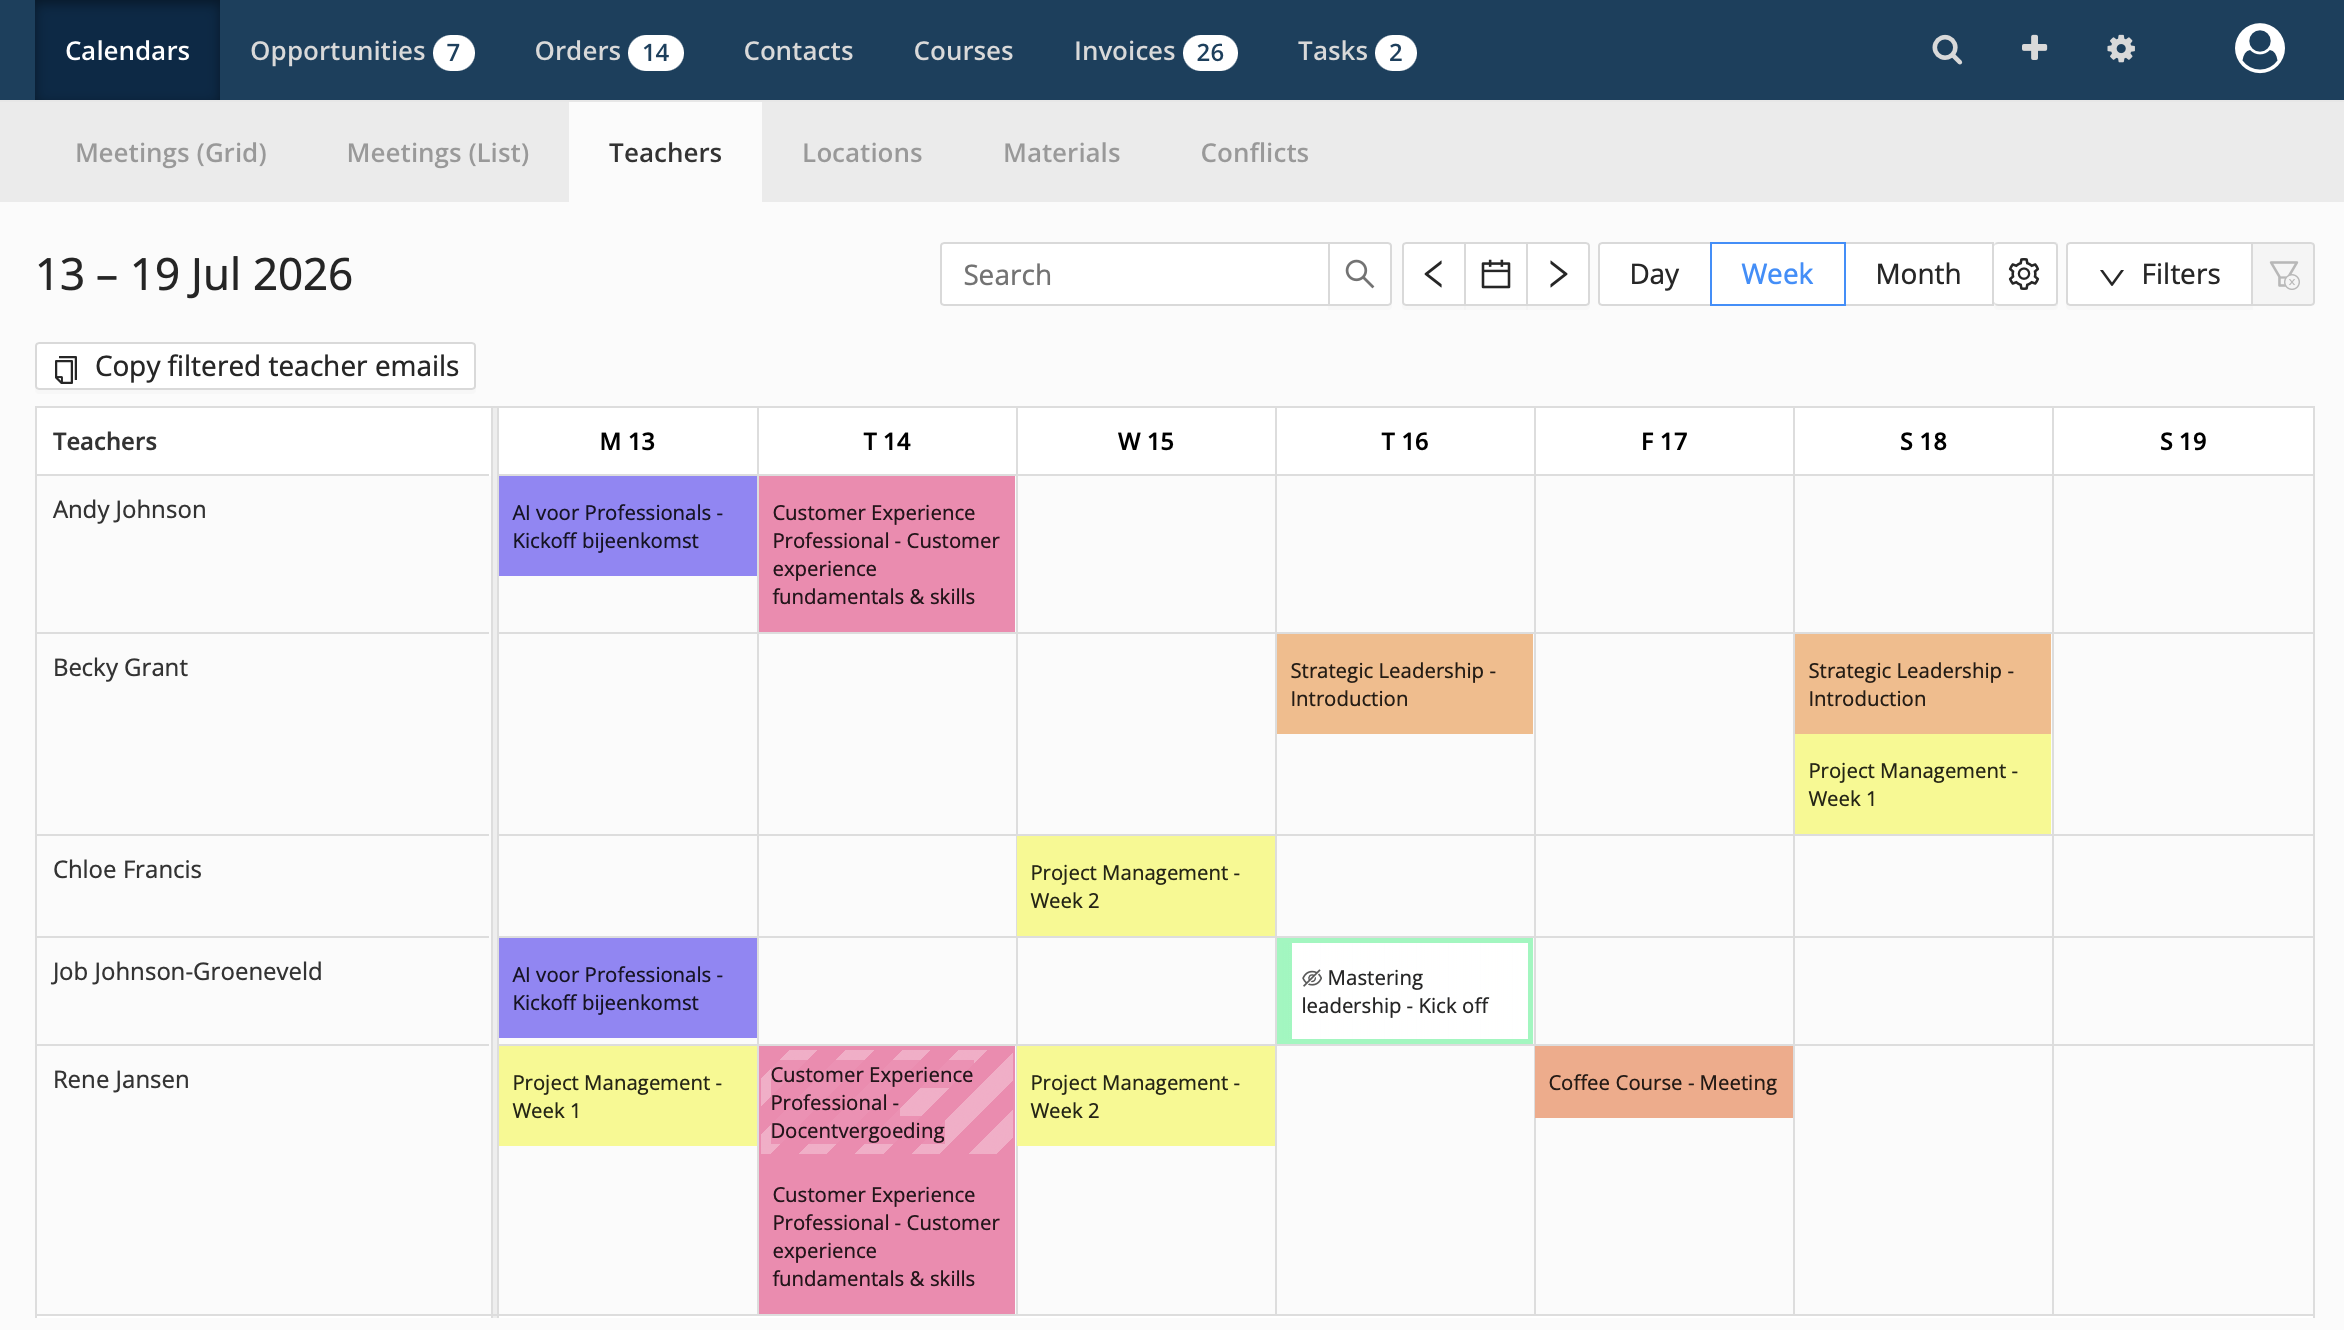Go to previous week arrow
Screen dimensions: 2344x1330
(x=1434, y=274)
